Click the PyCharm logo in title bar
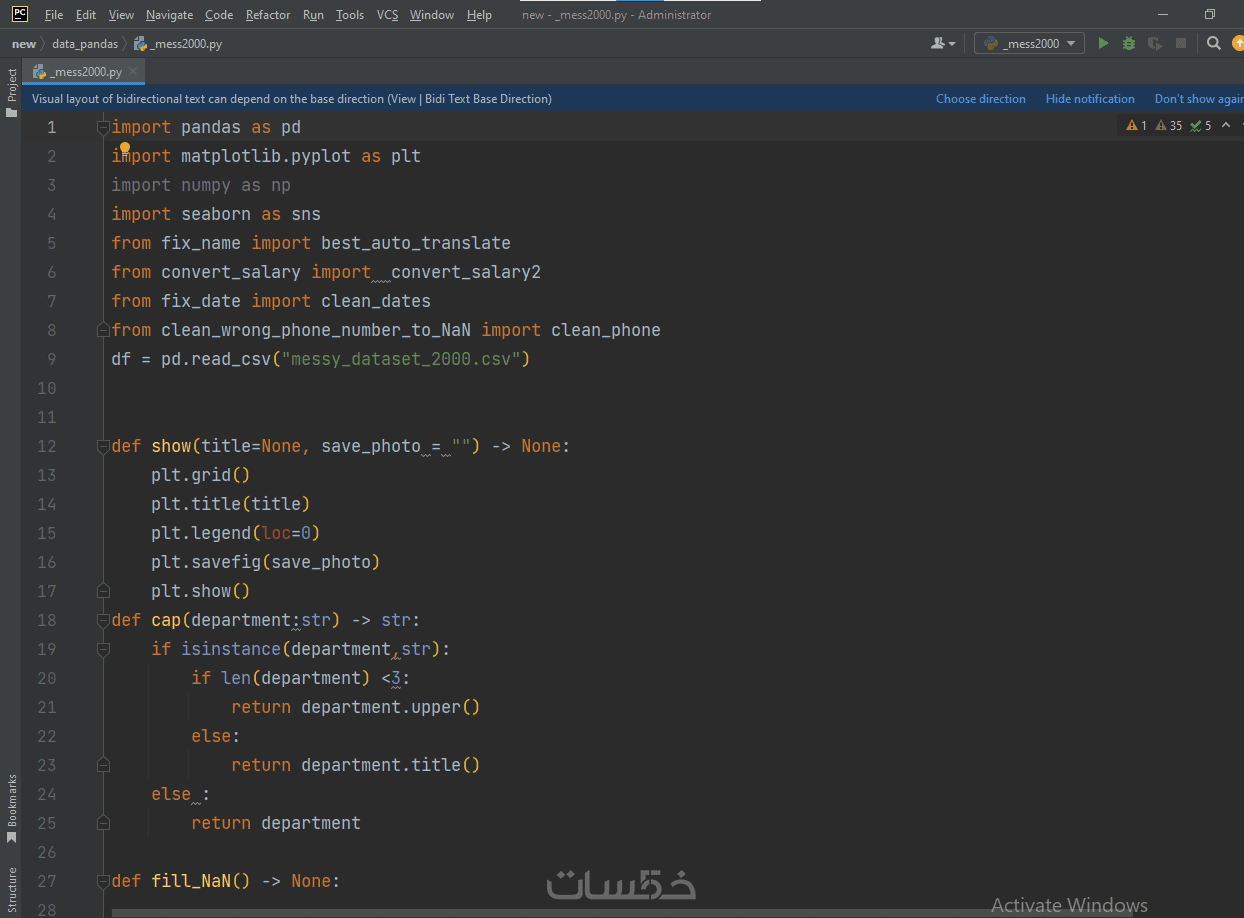 (19, 14)
